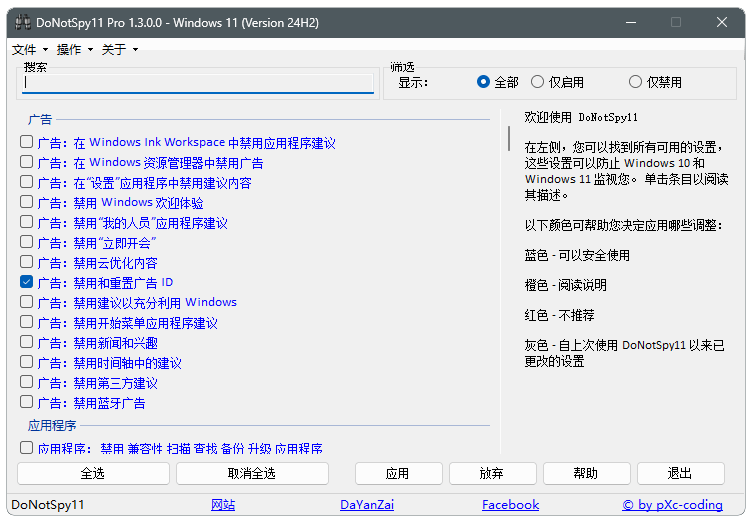Open the 文件 menu

tap(28, 49)
